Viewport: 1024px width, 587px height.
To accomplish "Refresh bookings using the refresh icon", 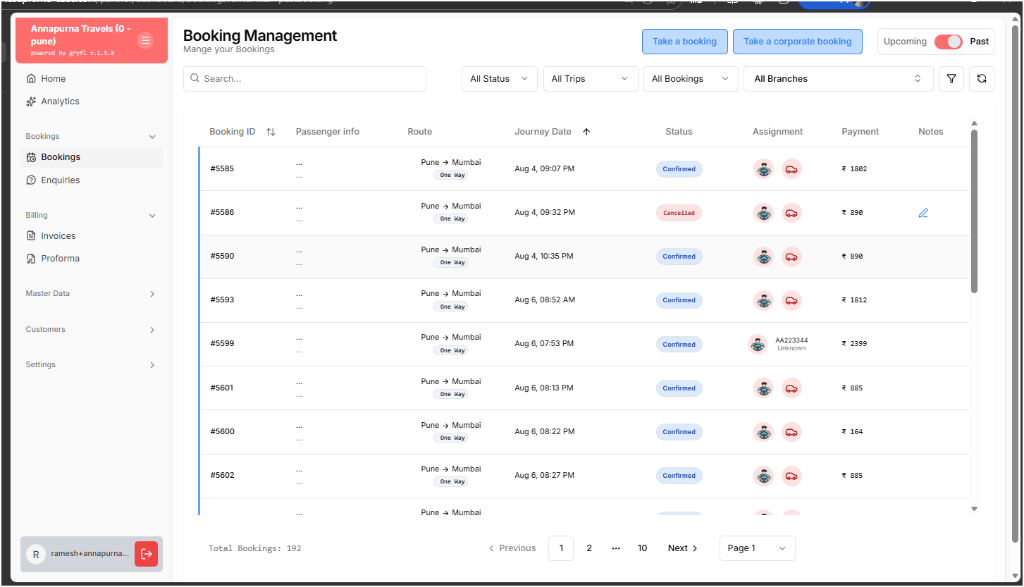I will (x=981, y=78).
